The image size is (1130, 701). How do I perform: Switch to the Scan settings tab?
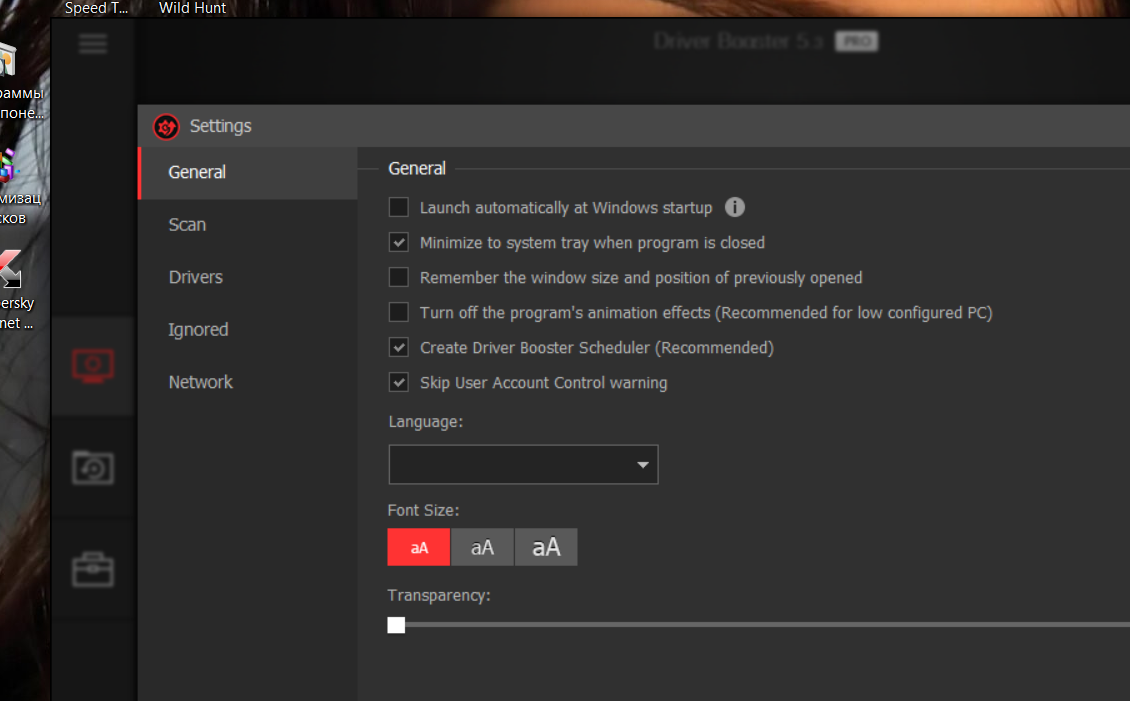pos(187,225)
